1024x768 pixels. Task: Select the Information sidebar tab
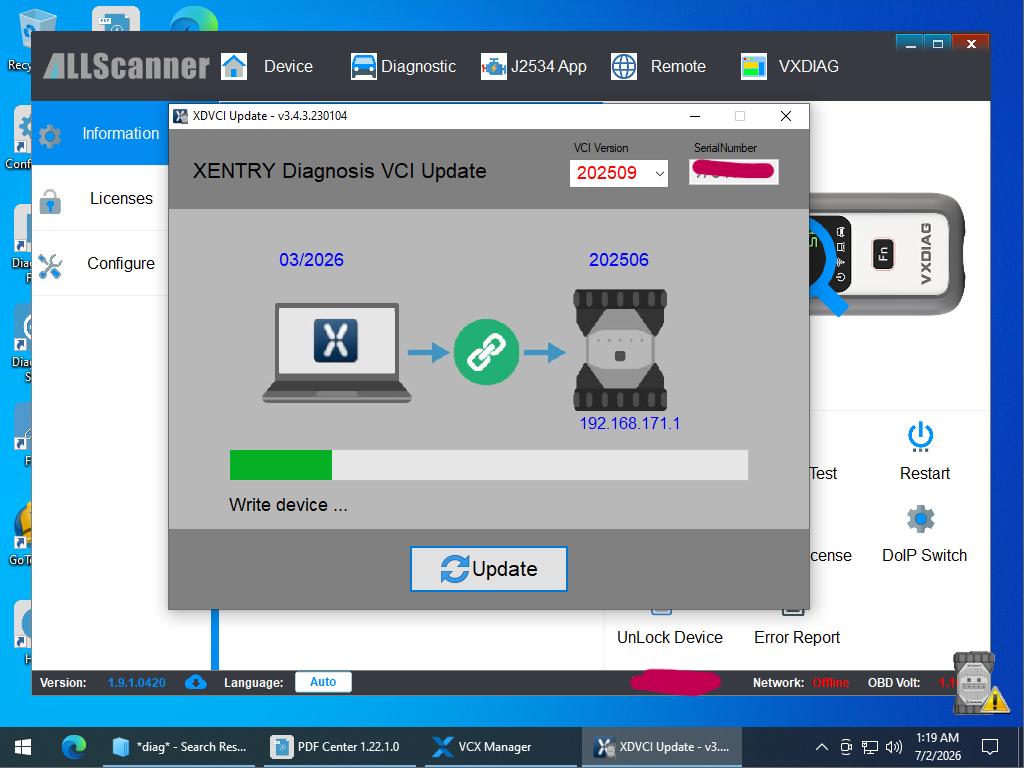pos(100,133)
